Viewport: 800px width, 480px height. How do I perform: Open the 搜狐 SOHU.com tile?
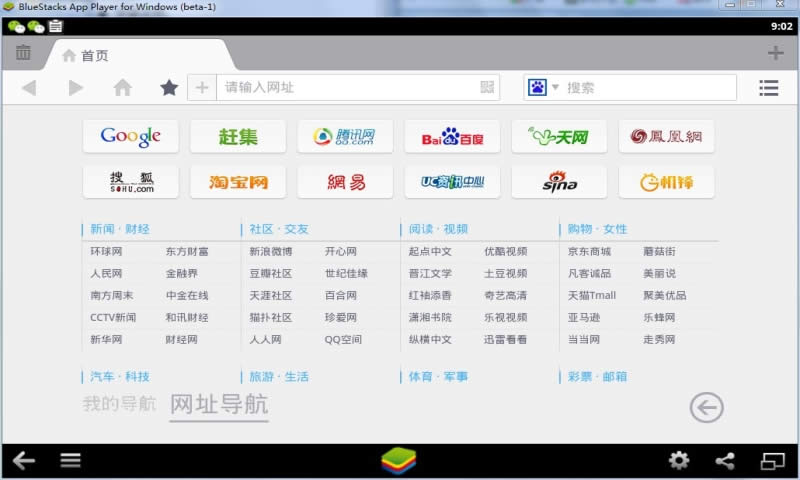[x=131, y=182]
